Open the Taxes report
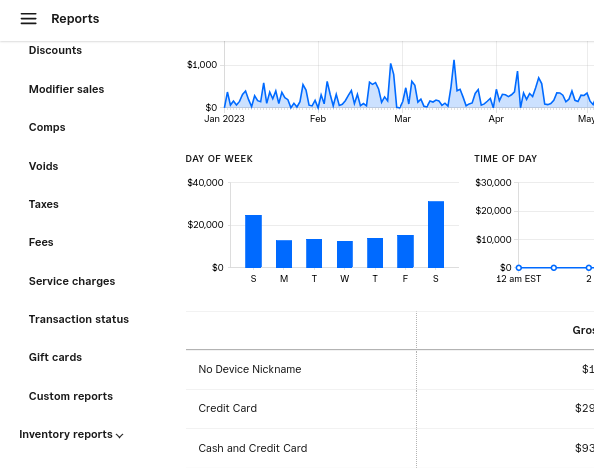This screenshot has width=594, height=468. point(44,204)
